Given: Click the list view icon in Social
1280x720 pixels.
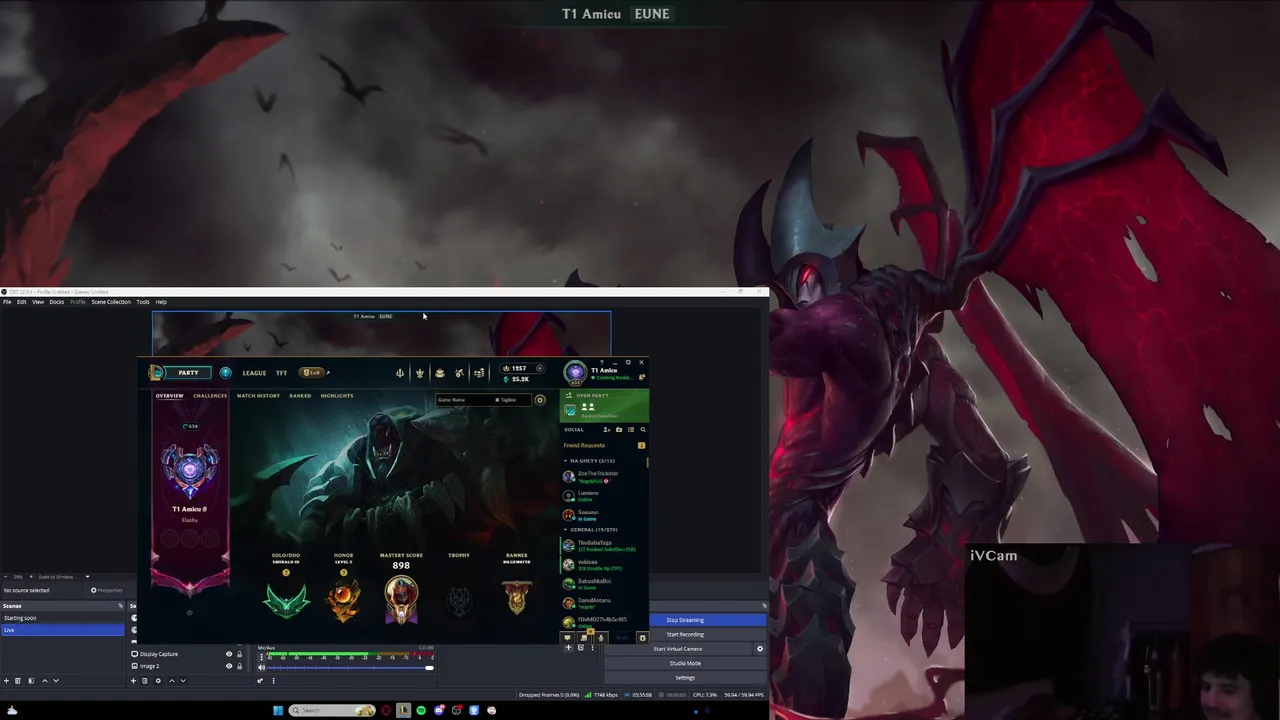Looking at the screenshot, I should click(x=631, y=430).
